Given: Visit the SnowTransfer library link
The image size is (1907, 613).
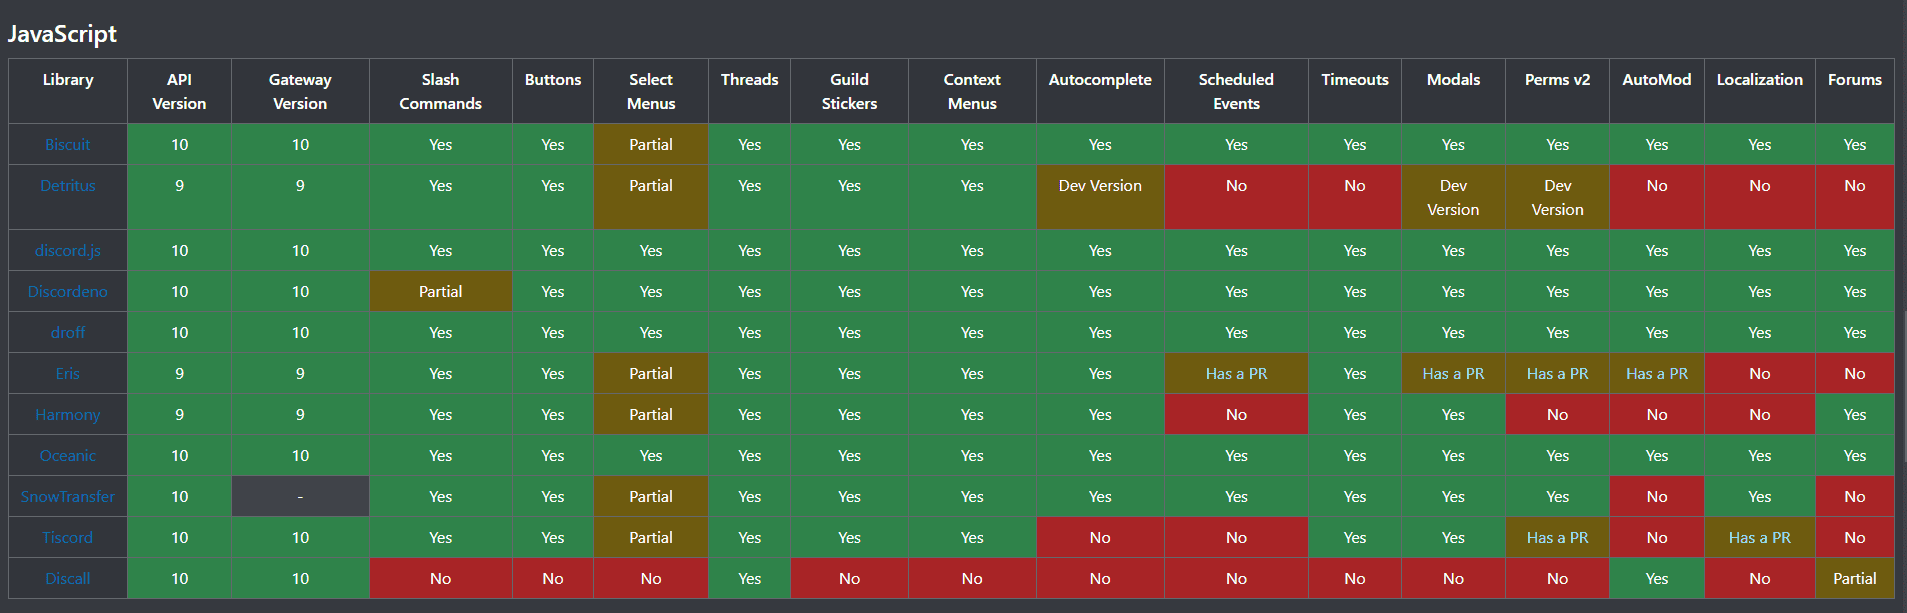Looking at the screenshot, I should pyautogui.click(x=67, y=497).
